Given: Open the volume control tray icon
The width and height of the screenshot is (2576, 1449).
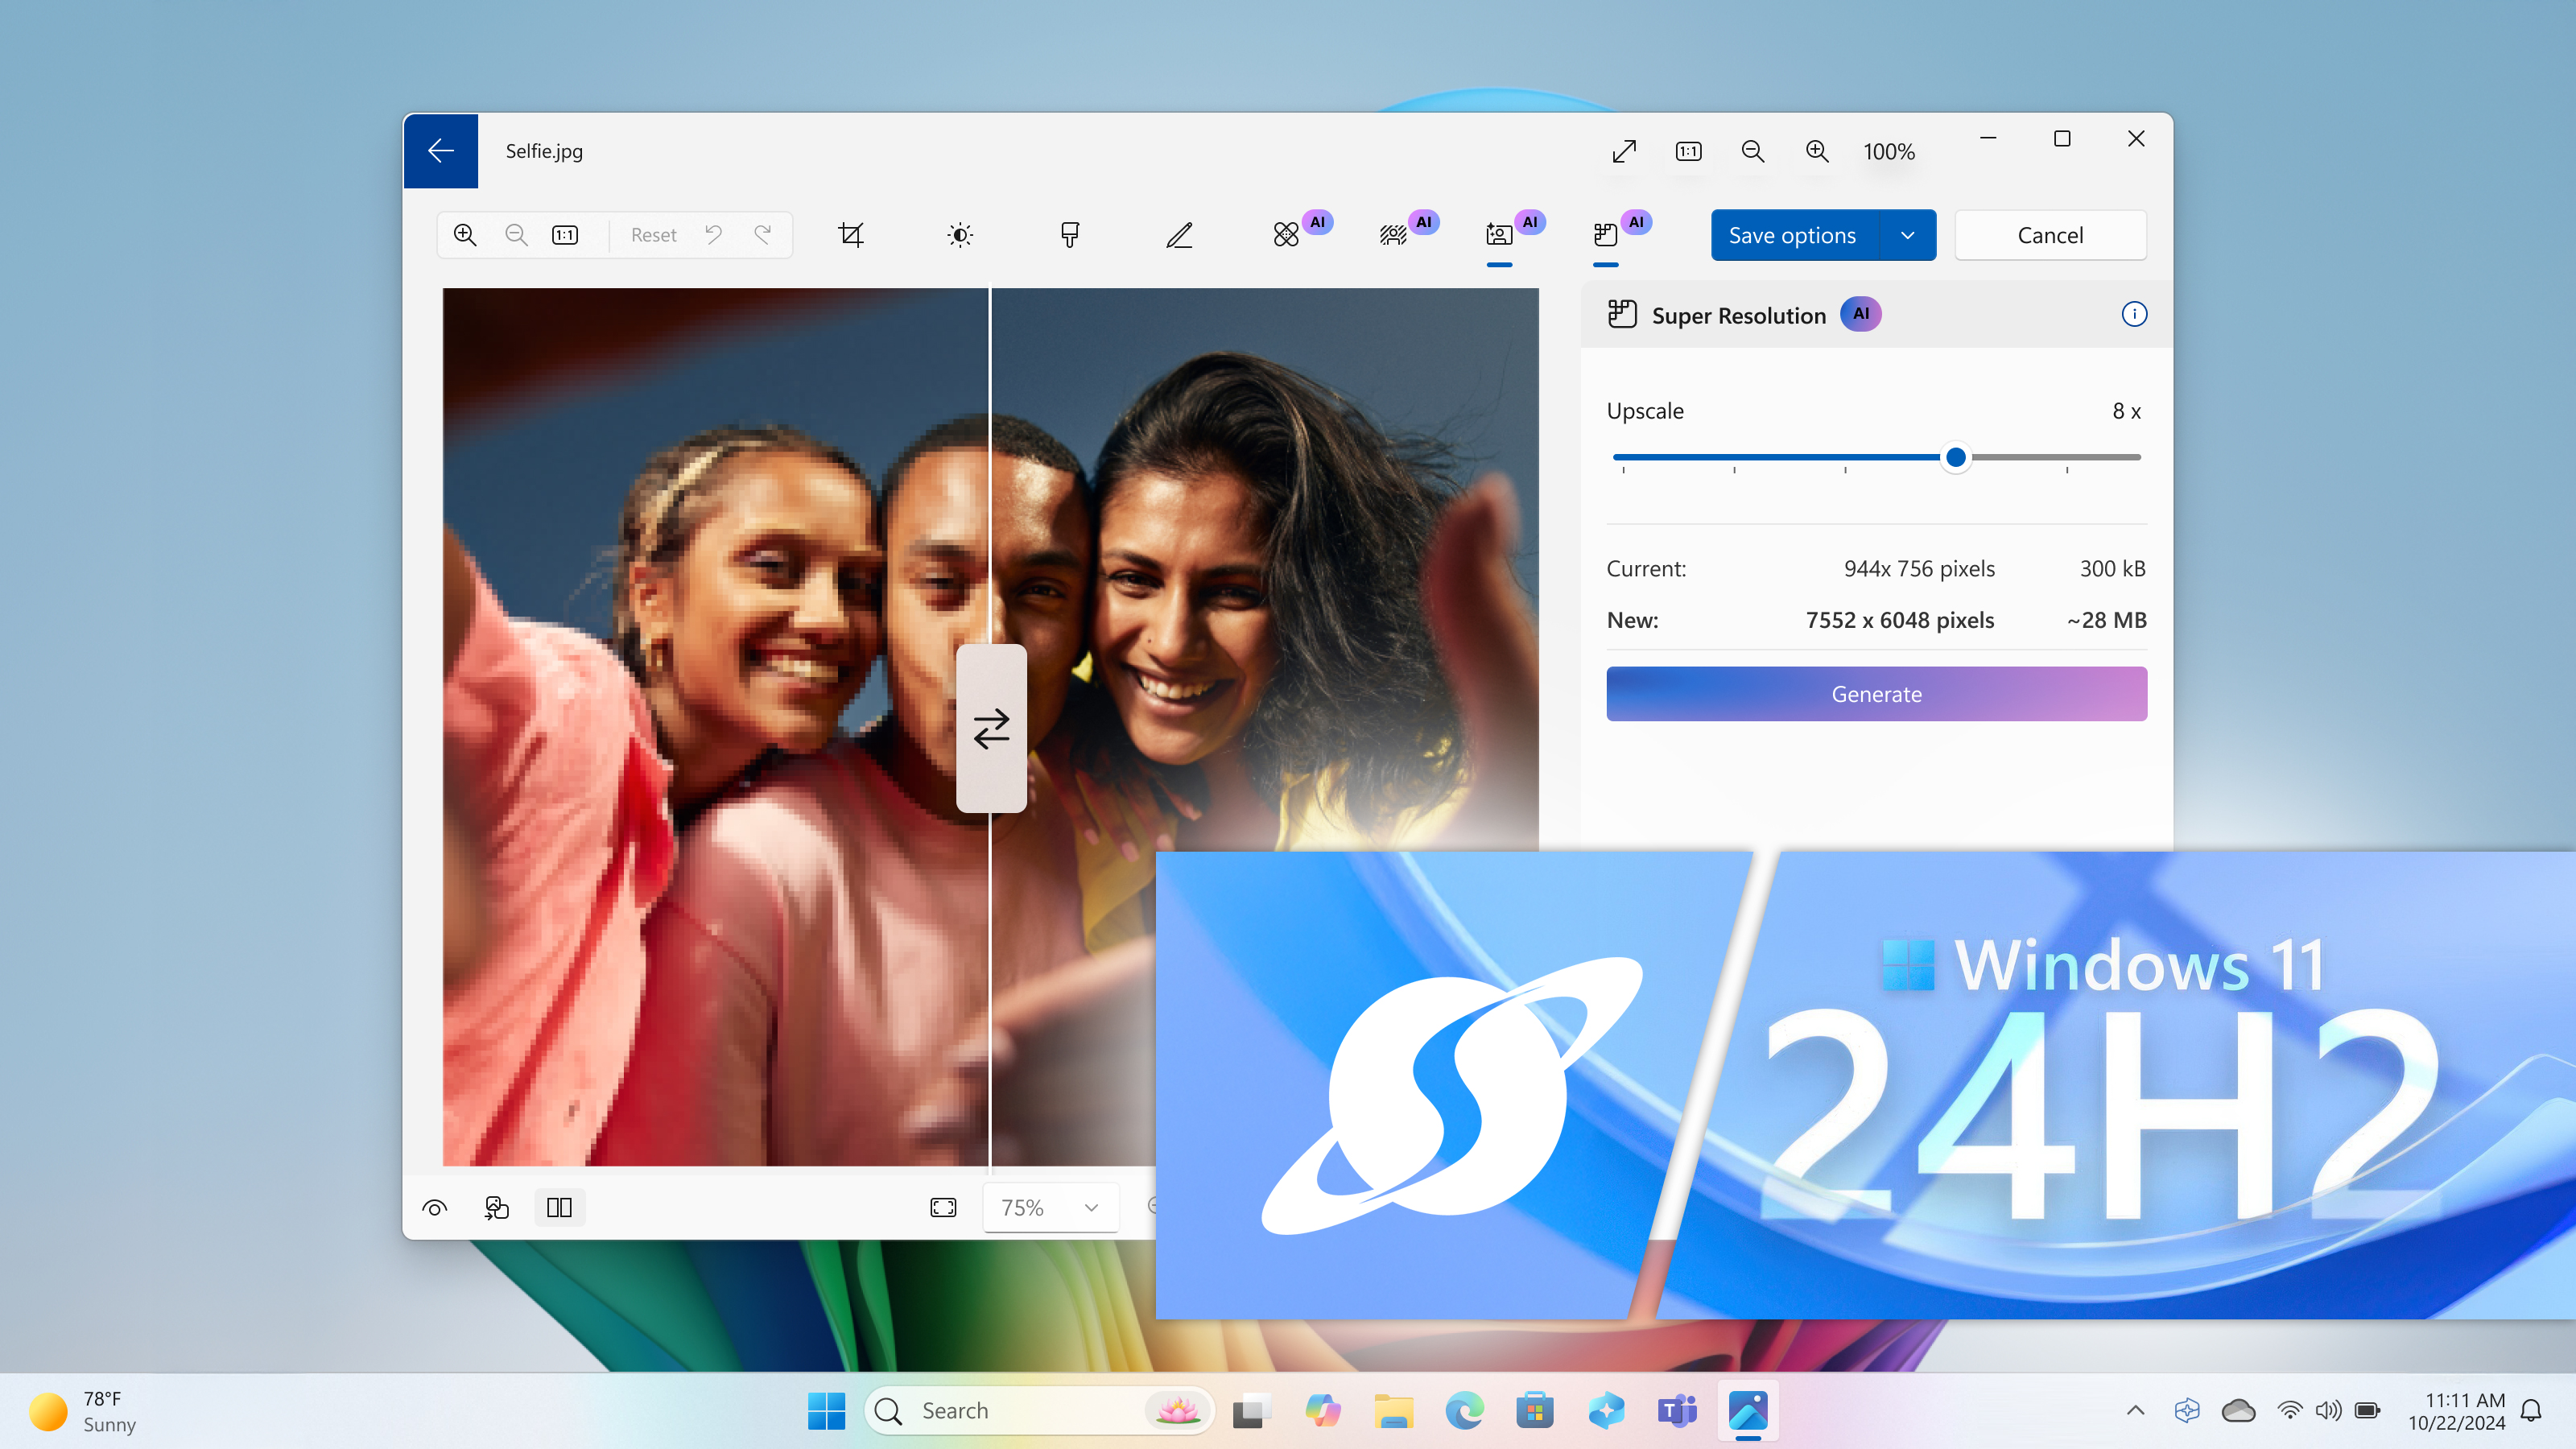Looking at the screenshot, I should [x=2328, y=1411].
